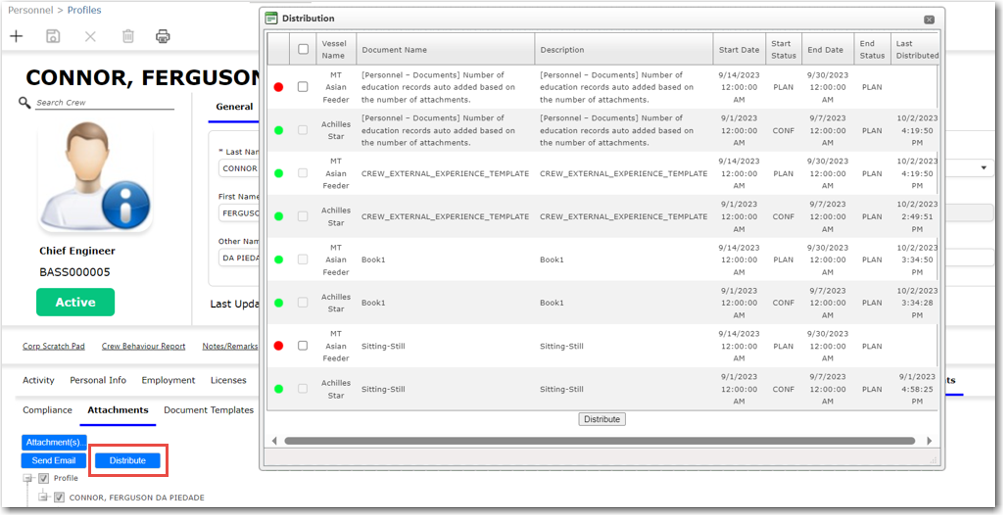Close the Distribution dialog
1003x515 pixels.
tap(929, 19)
